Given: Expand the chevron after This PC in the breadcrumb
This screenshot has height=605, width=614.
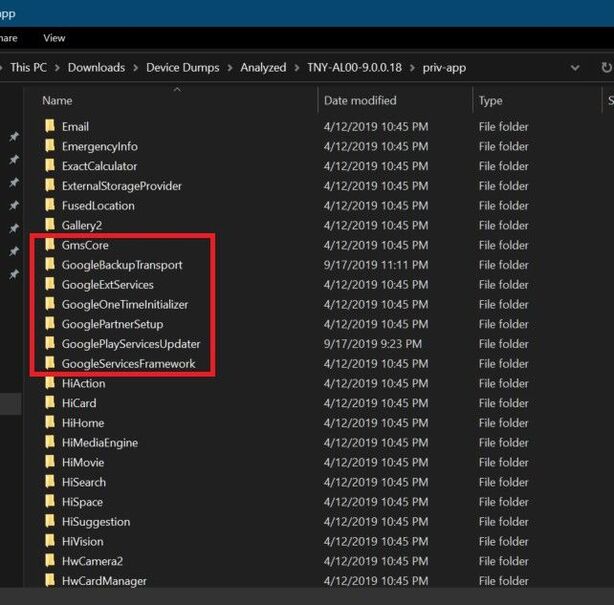Looking at the screenshot, I should (58, 67).
